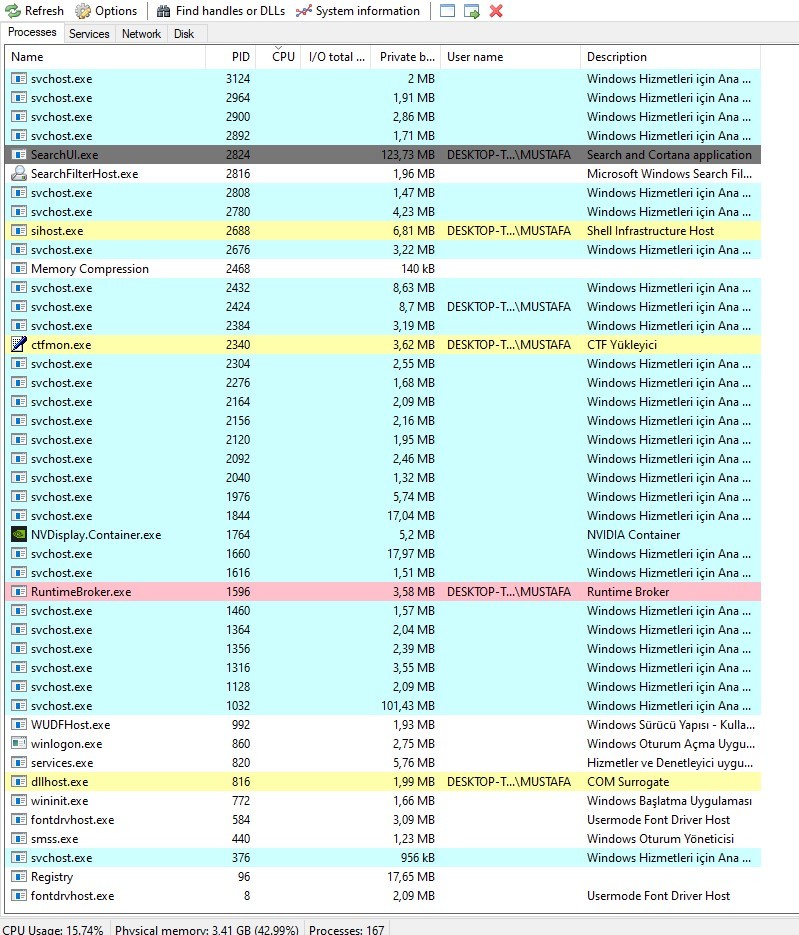This screenshot has width=799, height=935.
Task: Select the SearchUI.exe process name
Action: pyautogui.click(x=64, y=155)
